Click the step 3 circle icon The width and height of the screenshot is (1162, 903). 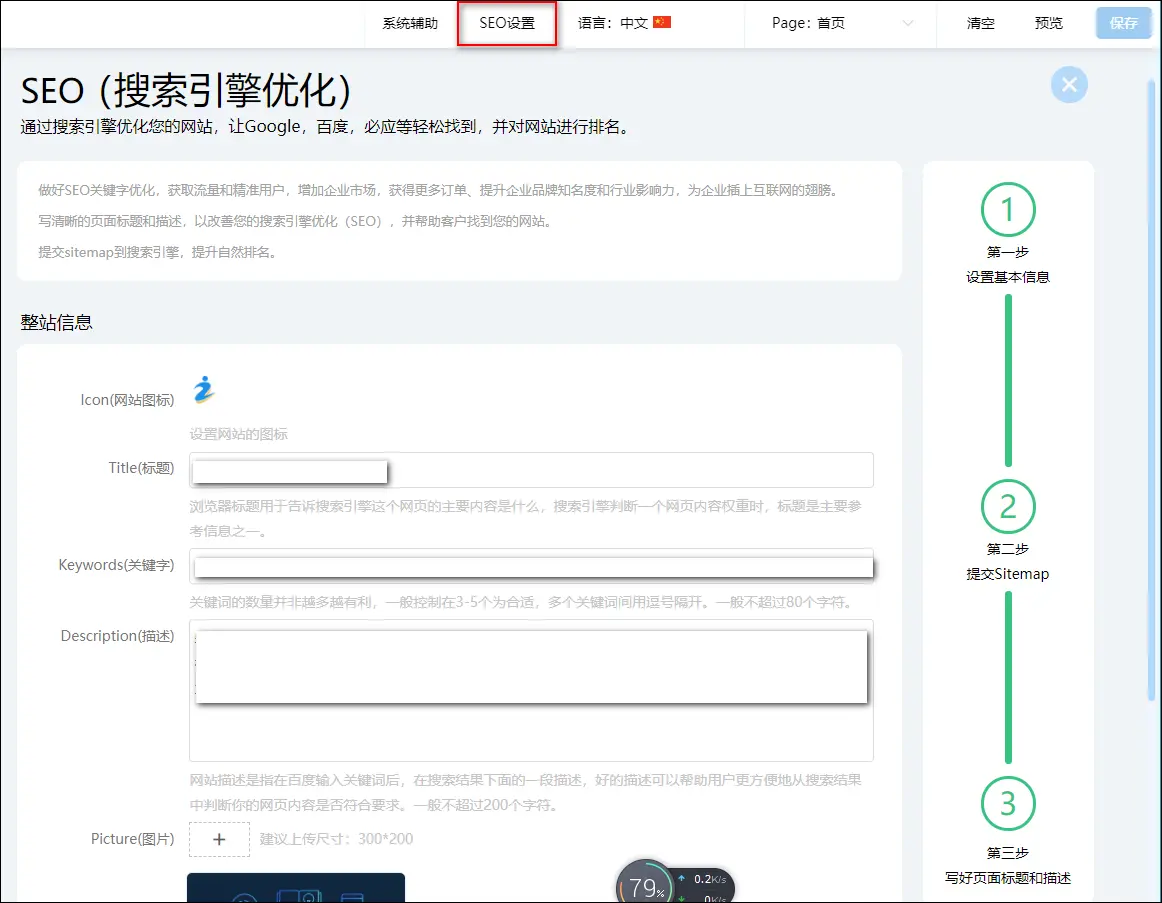pyautogui.click(x=1008, y=803)
